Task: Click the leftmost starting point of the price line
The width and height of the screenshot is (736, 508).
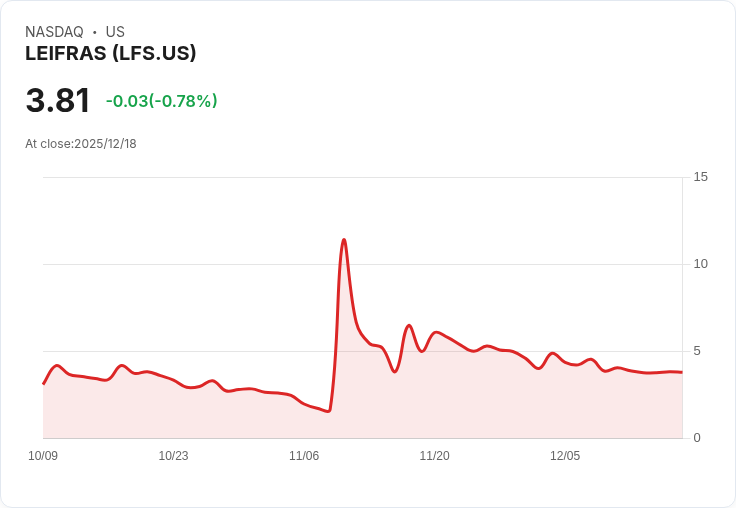Action: [43, 384]
